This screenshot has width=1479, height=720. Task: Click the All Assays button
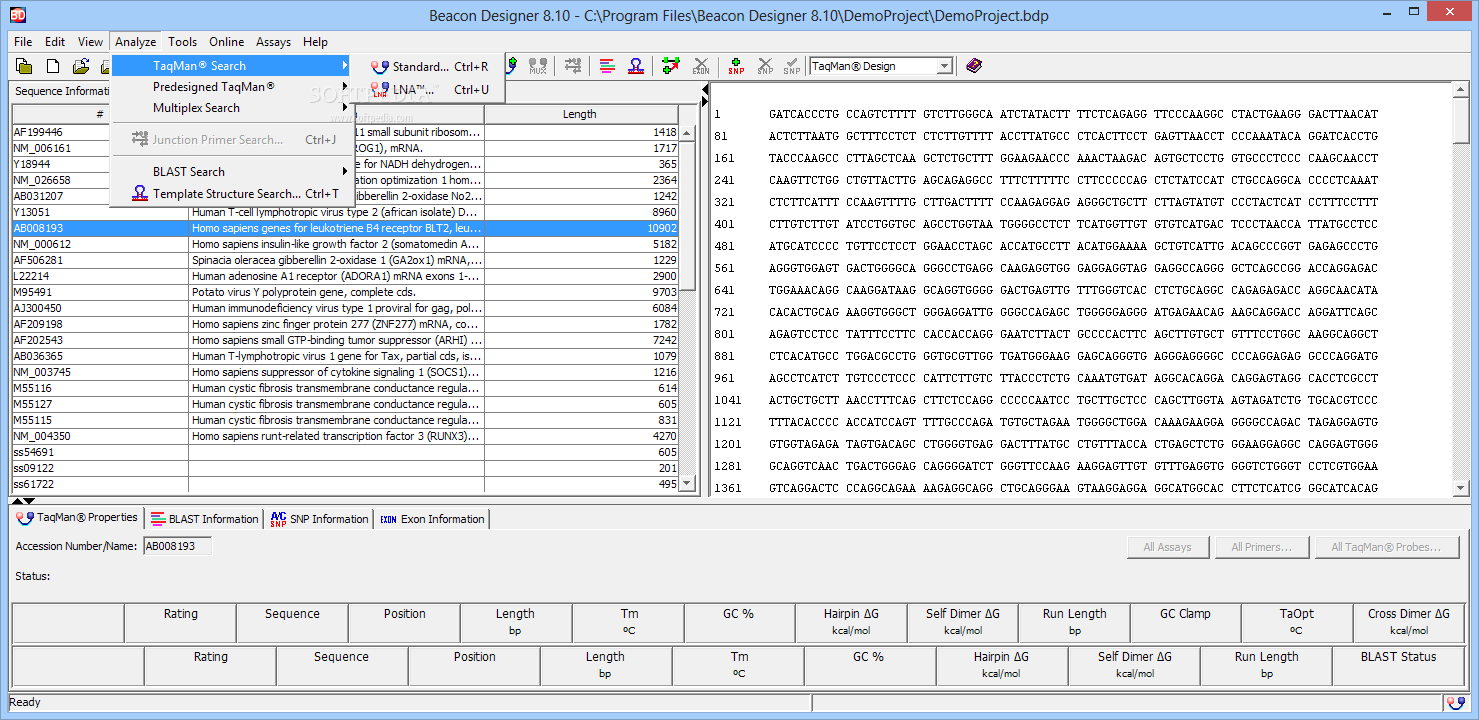tap(1168, 547)
